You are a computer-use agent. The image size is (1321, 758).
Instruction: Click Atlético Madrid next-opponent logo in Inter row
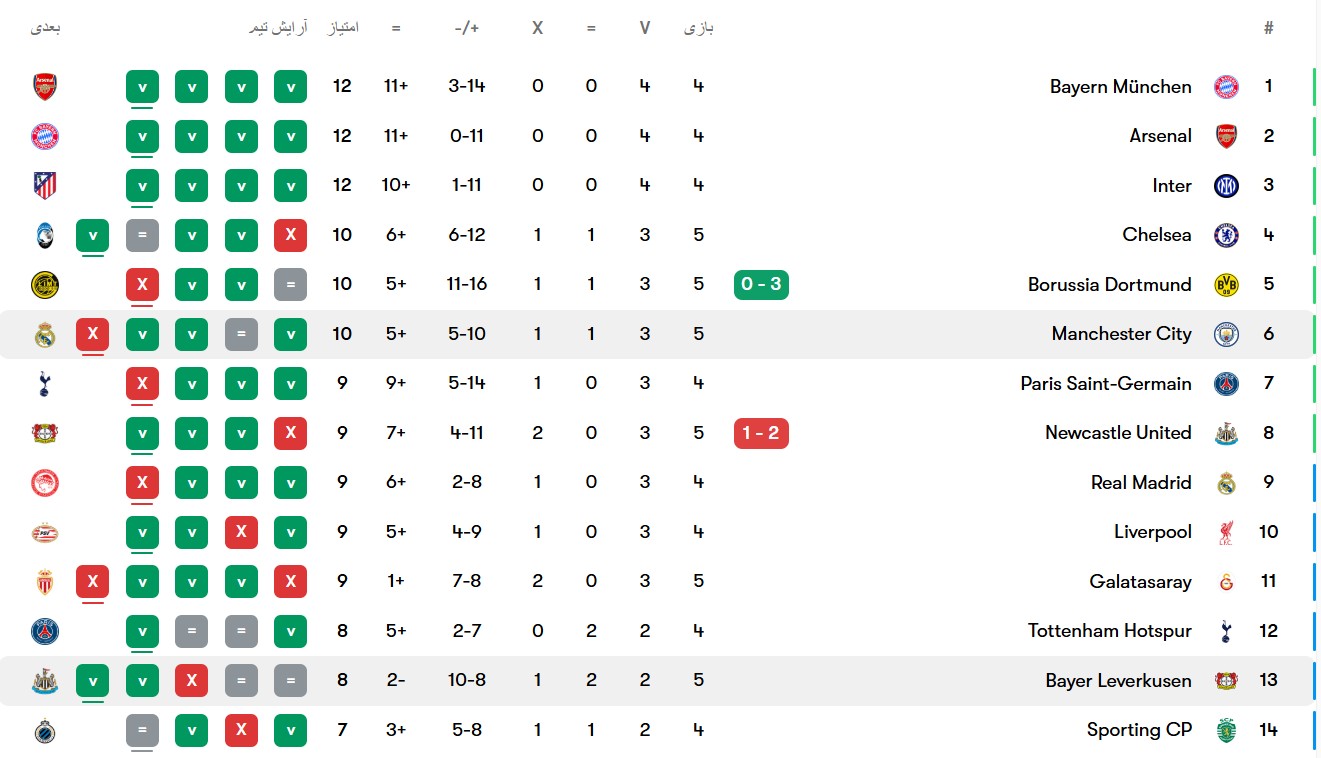[45, 186]
